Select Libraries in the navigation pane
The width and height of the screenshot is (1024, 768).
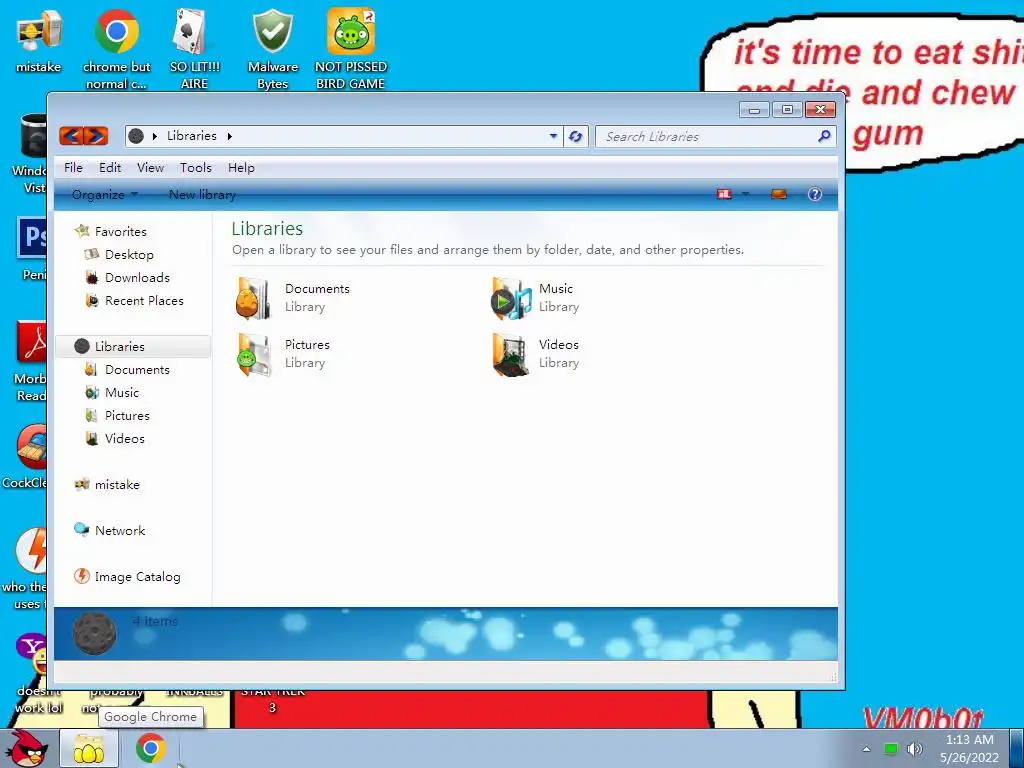point(133,346)
